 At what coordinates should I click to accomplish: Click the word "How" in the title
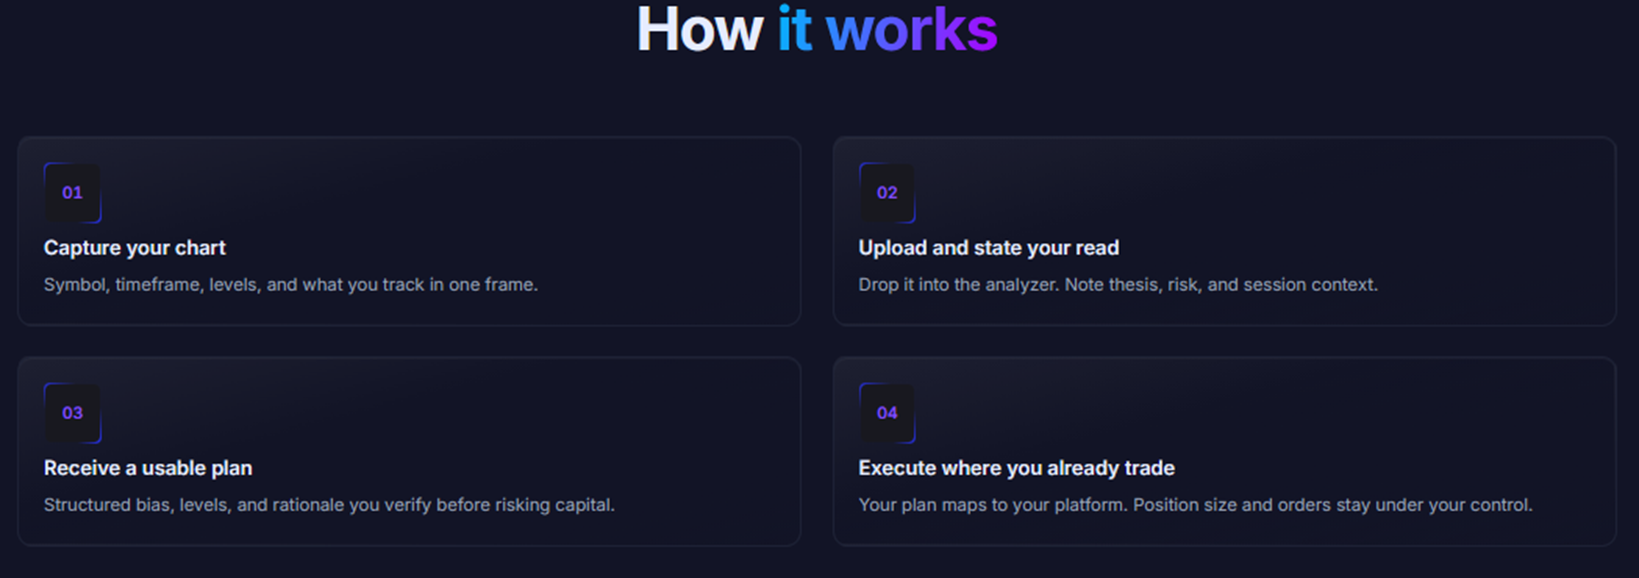point(700,29)
